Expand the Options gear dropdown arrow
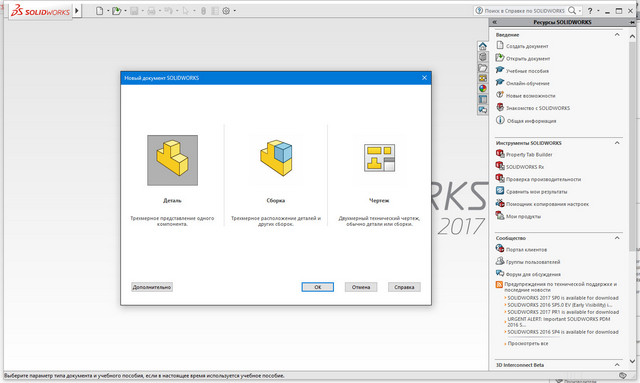The width and height of the screenshot is (640, 383). click(x=235, y=11)
